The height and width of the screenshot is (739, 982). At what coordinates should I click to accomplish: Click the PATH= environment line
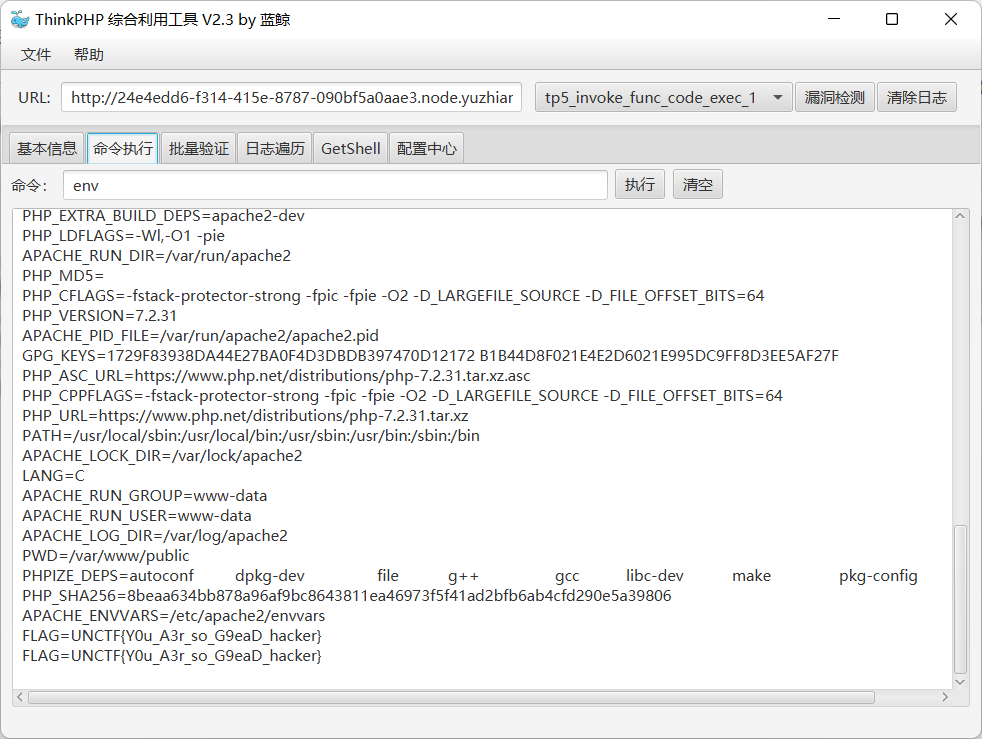[x=251, y=435]
